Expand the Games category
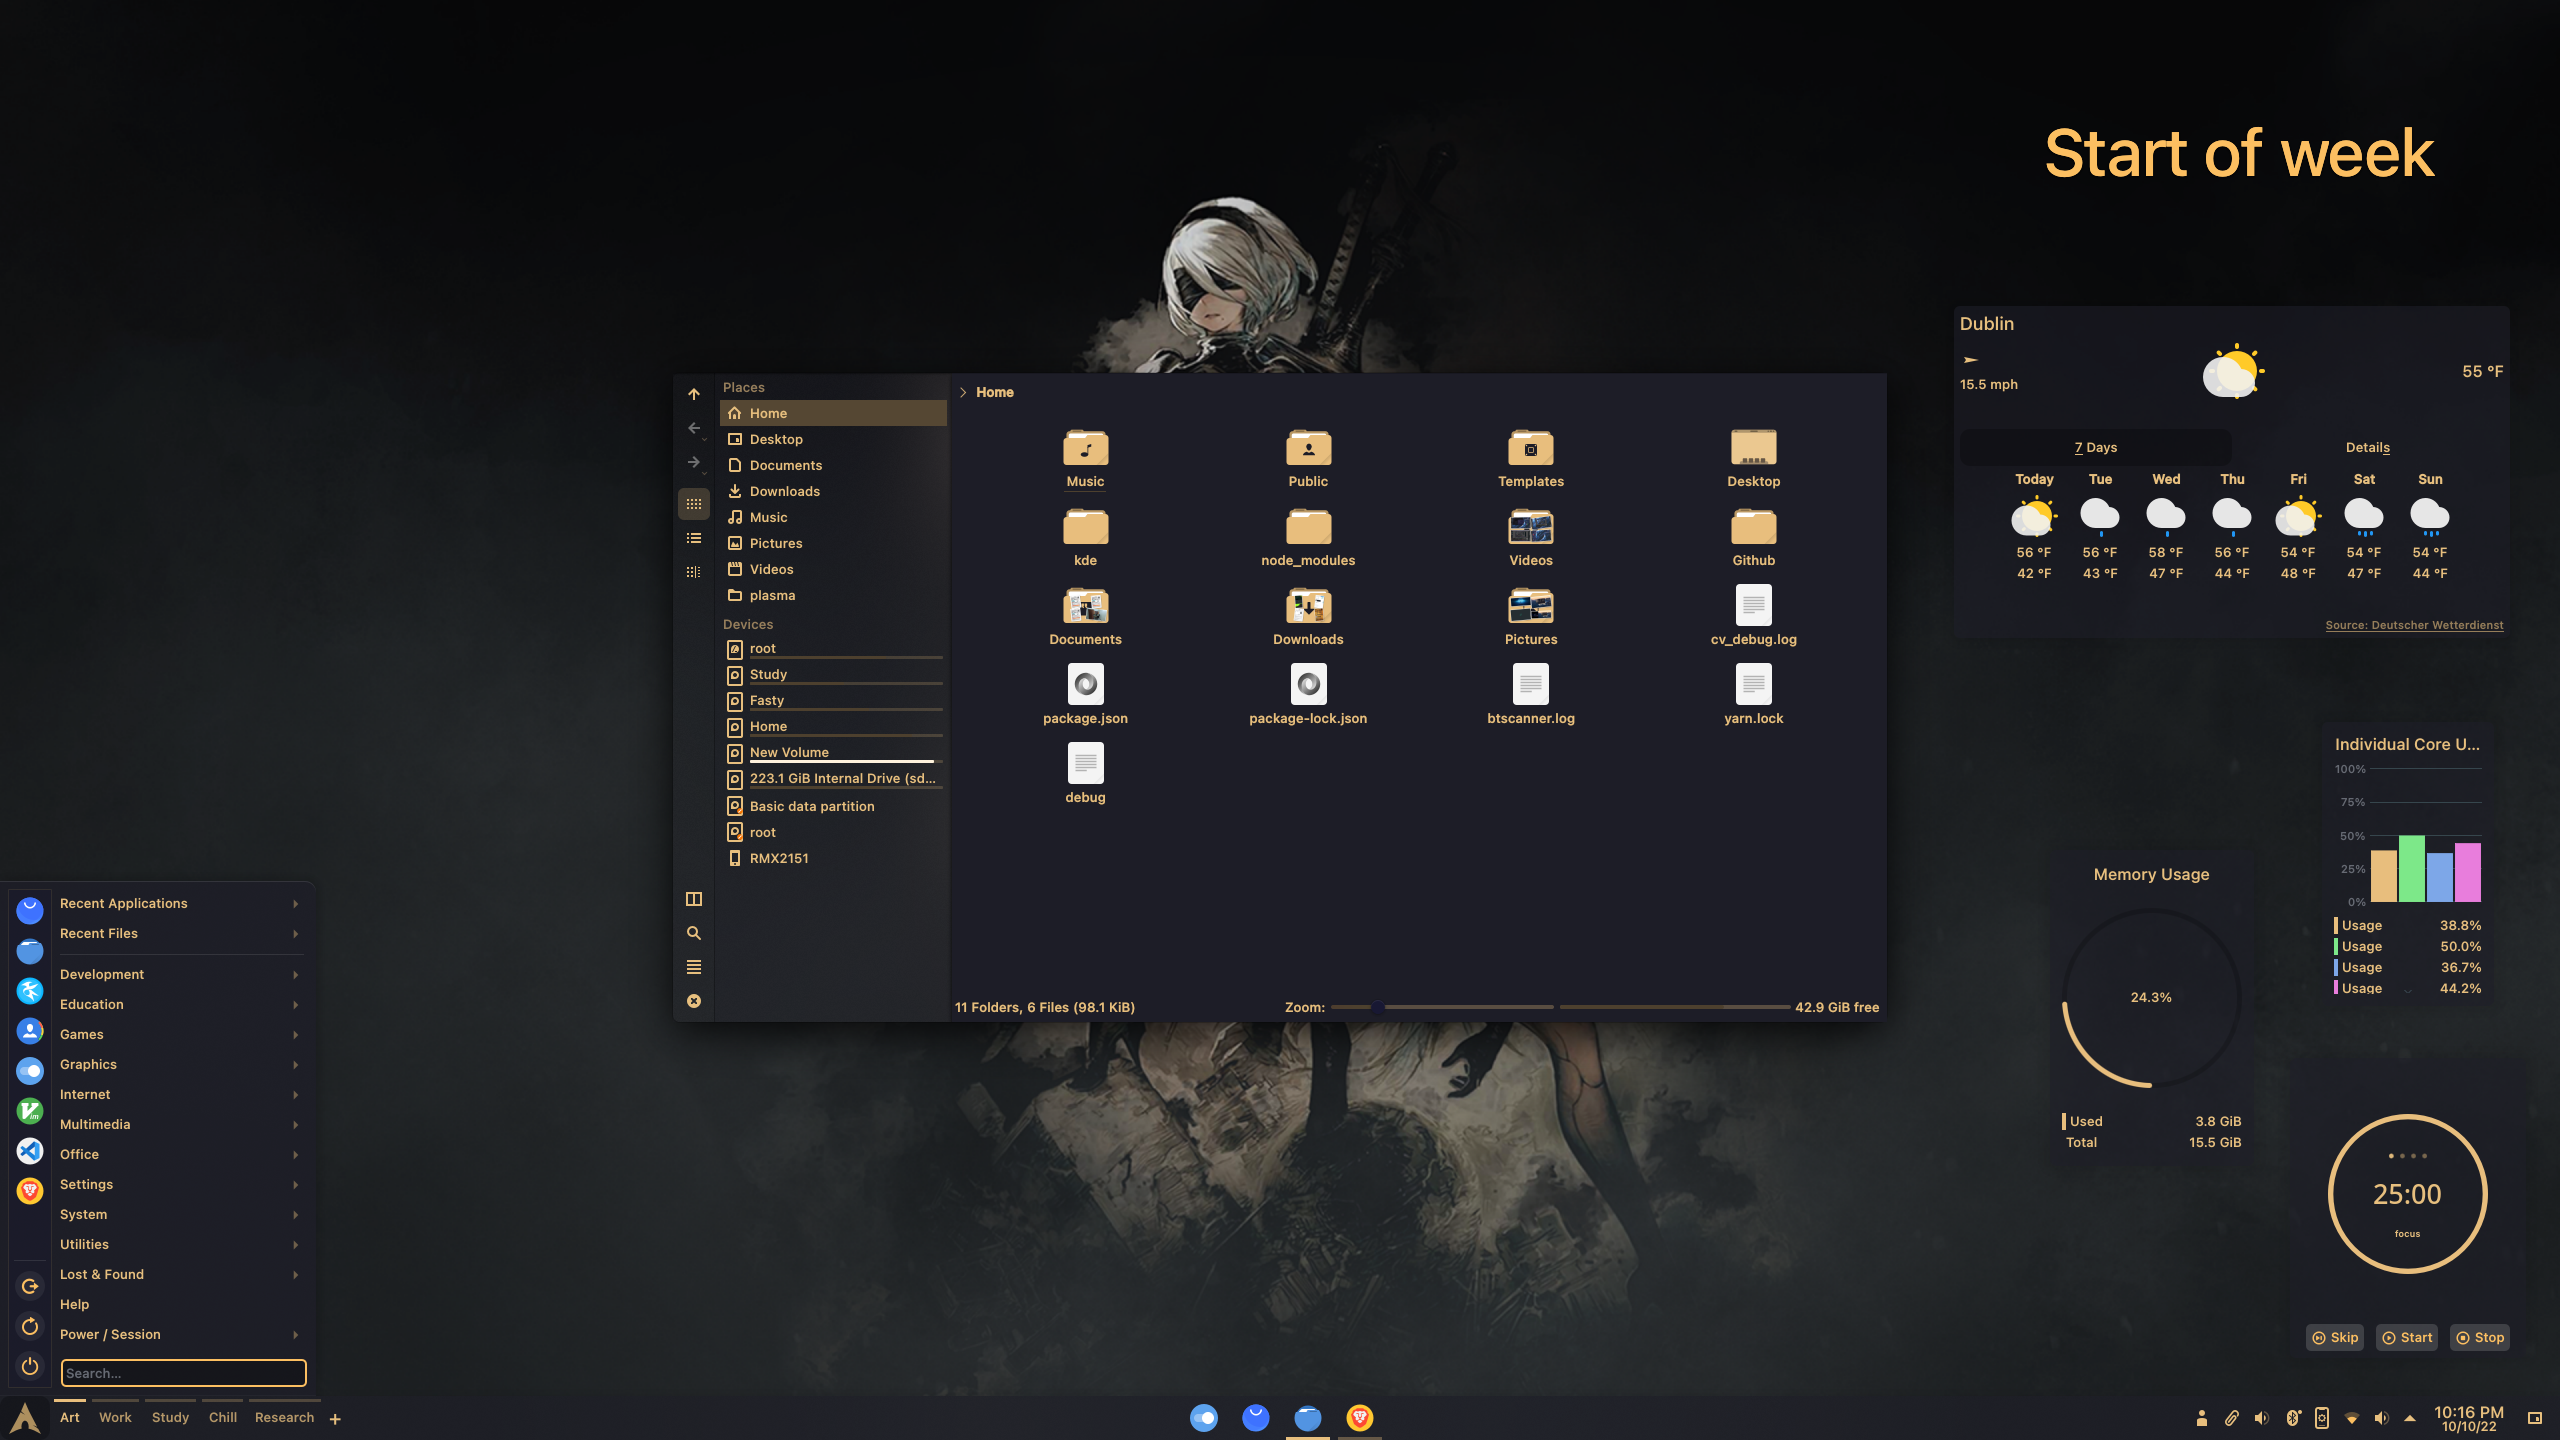The width and height of the screenshot is (2560, 1440). (179, 1034)
